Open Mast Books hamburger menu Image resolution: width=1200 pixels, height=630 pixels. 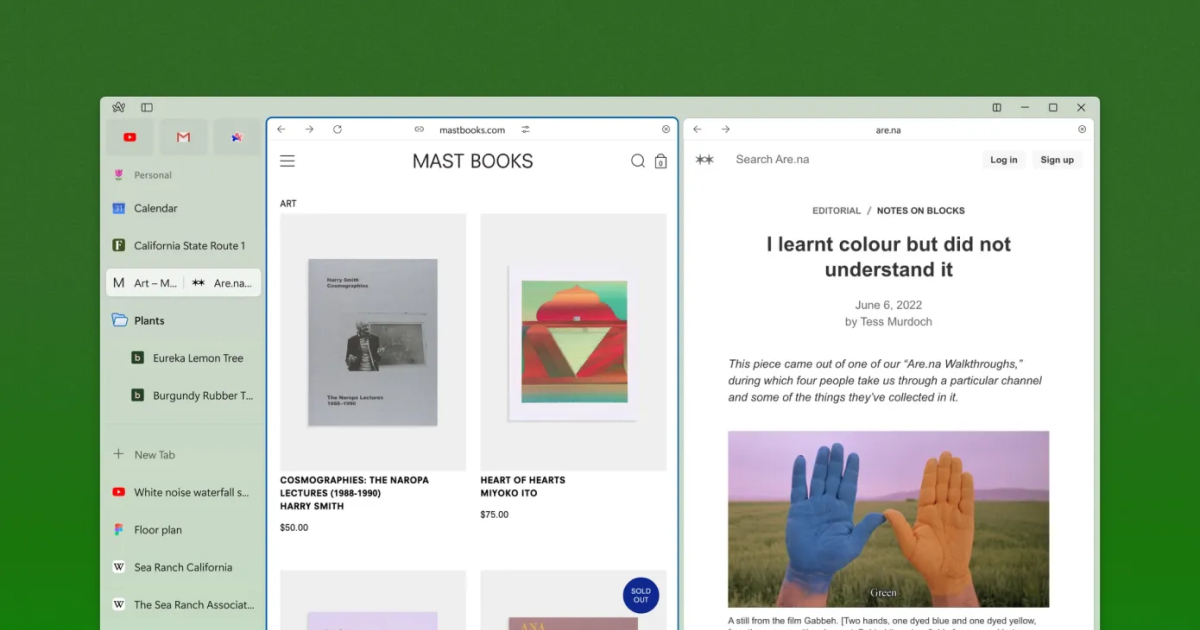click(x=287, y=161)
